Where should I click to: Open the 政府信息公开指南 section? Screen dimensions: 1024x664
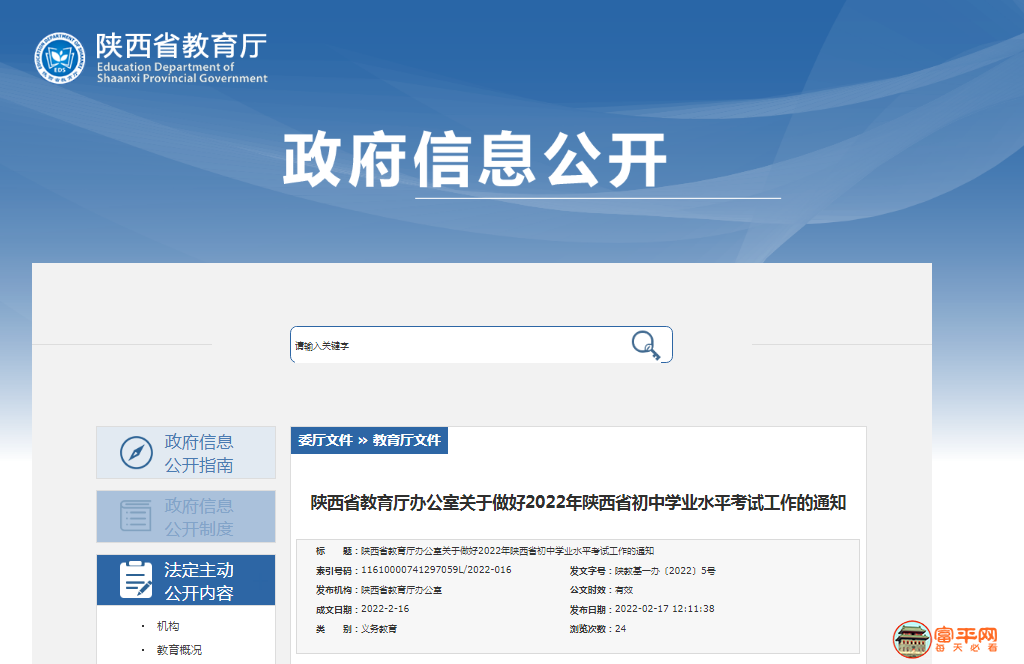(x=199, y=453)
